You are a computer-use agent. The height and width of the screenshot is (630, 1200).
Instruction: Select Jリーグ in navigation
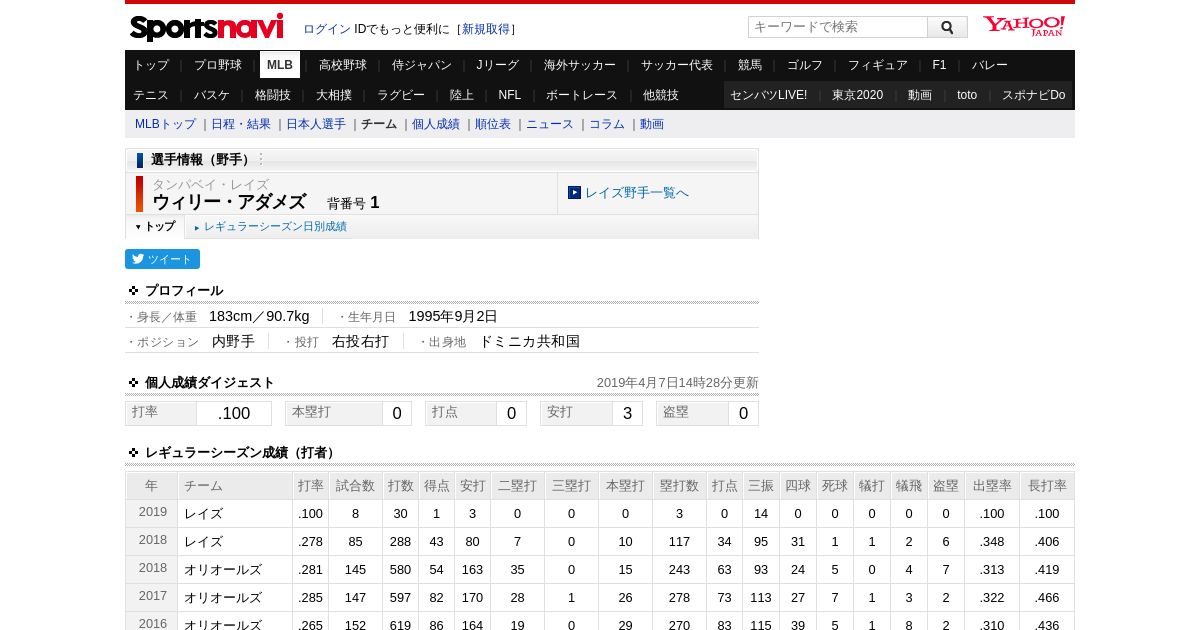point(498,65)
